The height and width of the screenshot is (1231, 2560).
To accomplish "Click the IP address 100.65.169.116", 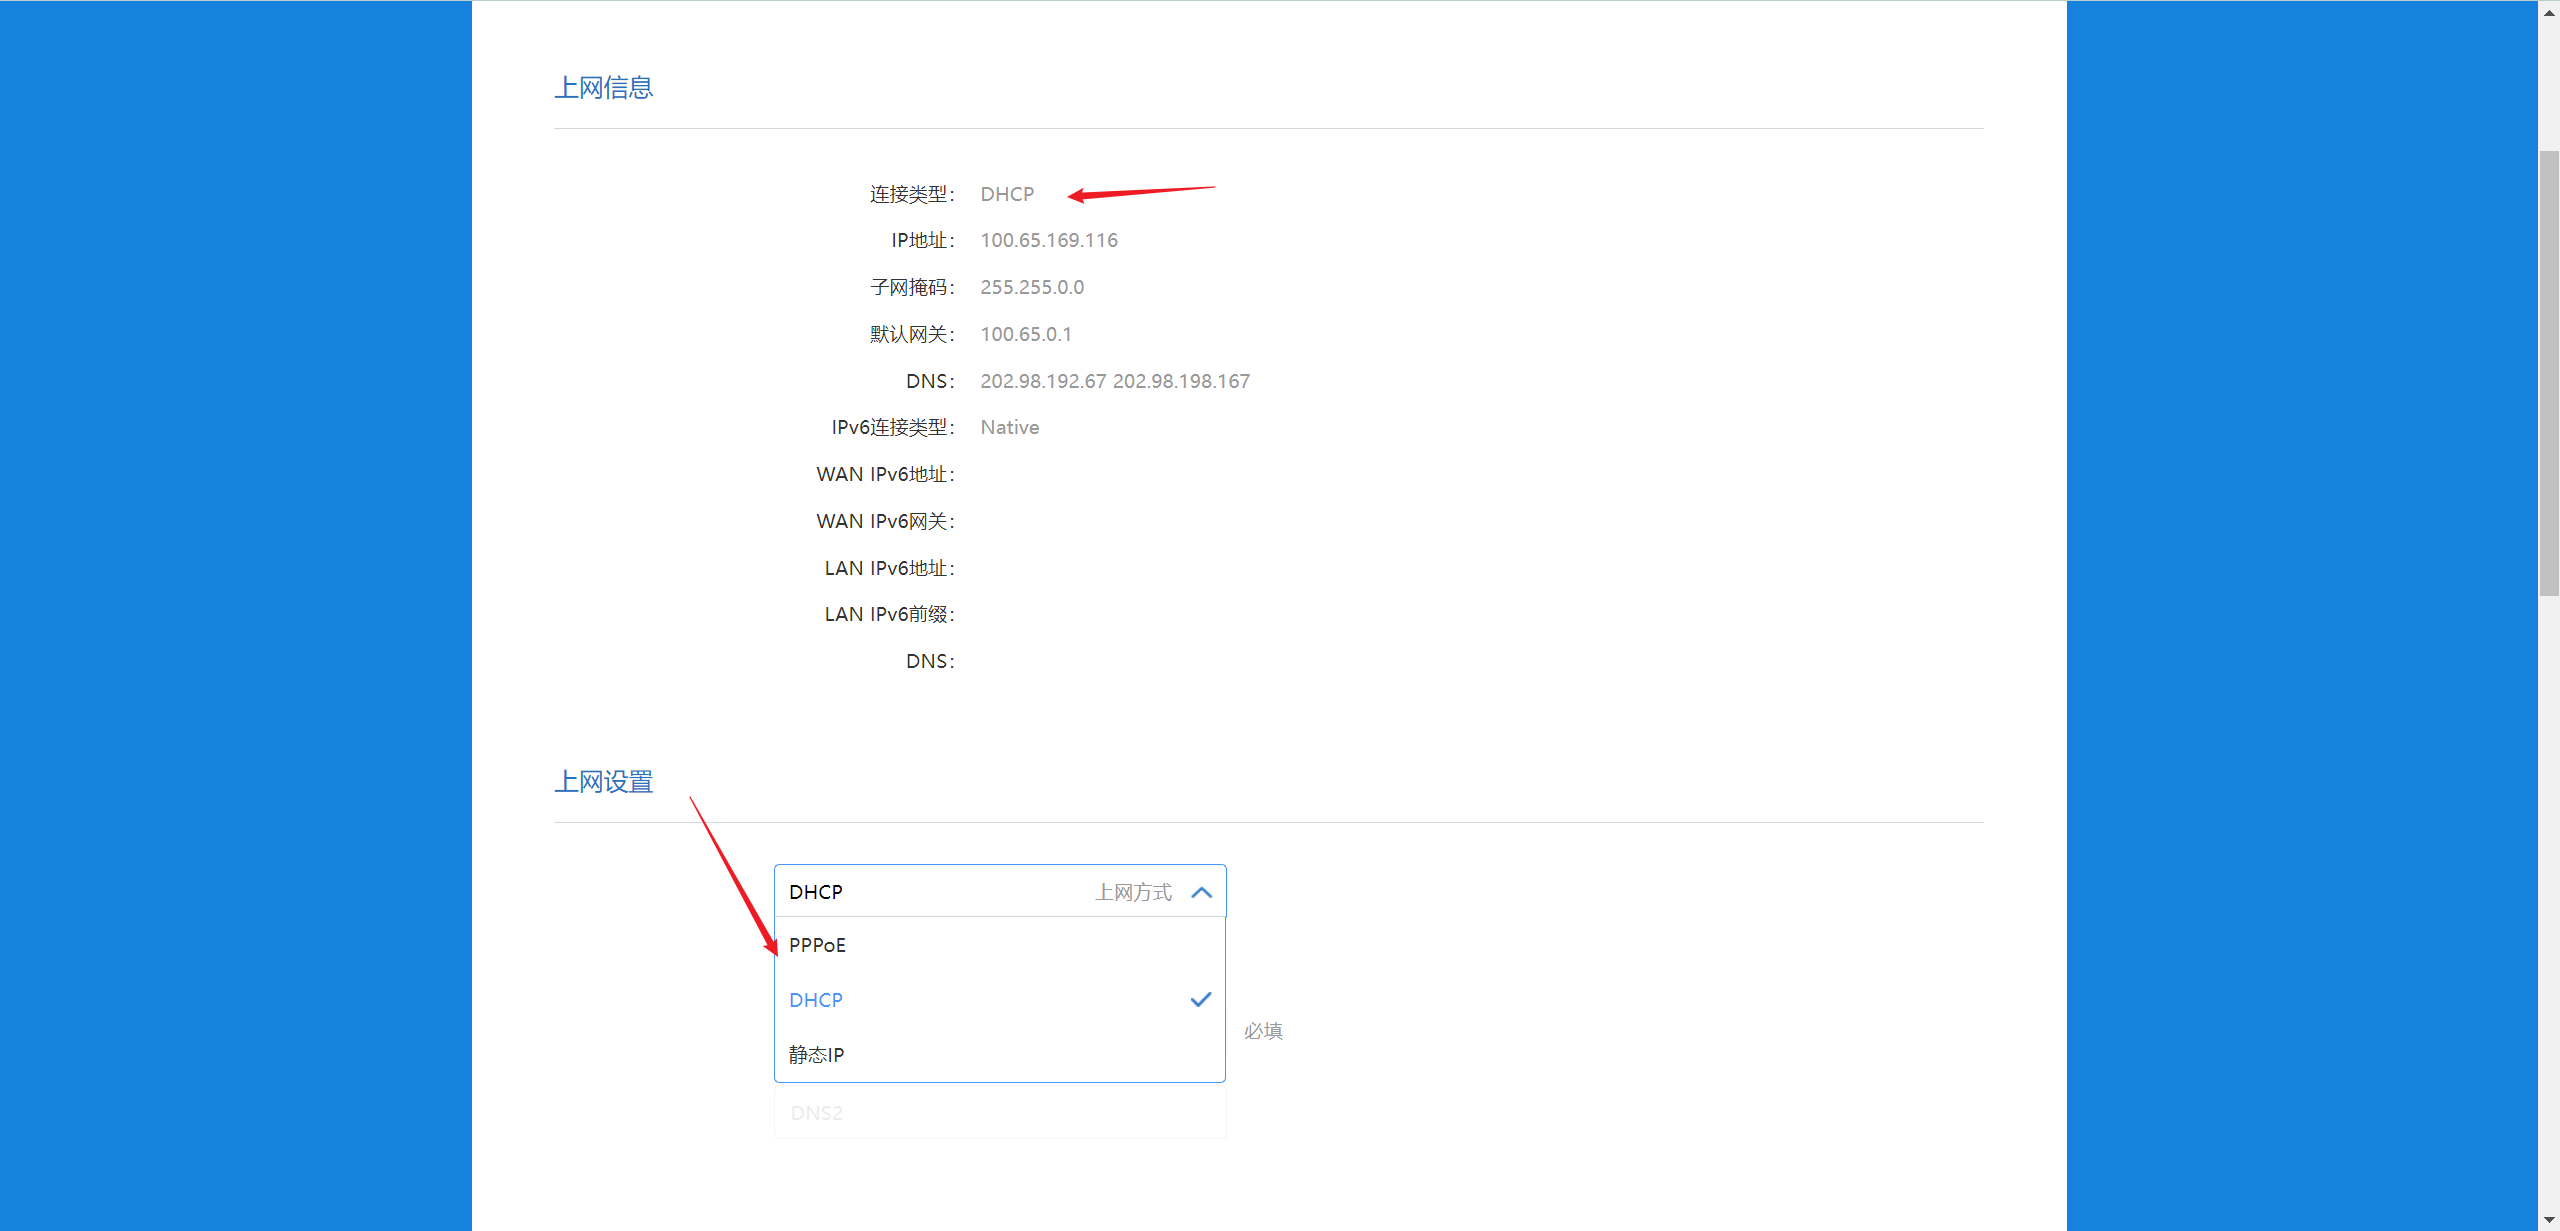I will coord(1049,240).
